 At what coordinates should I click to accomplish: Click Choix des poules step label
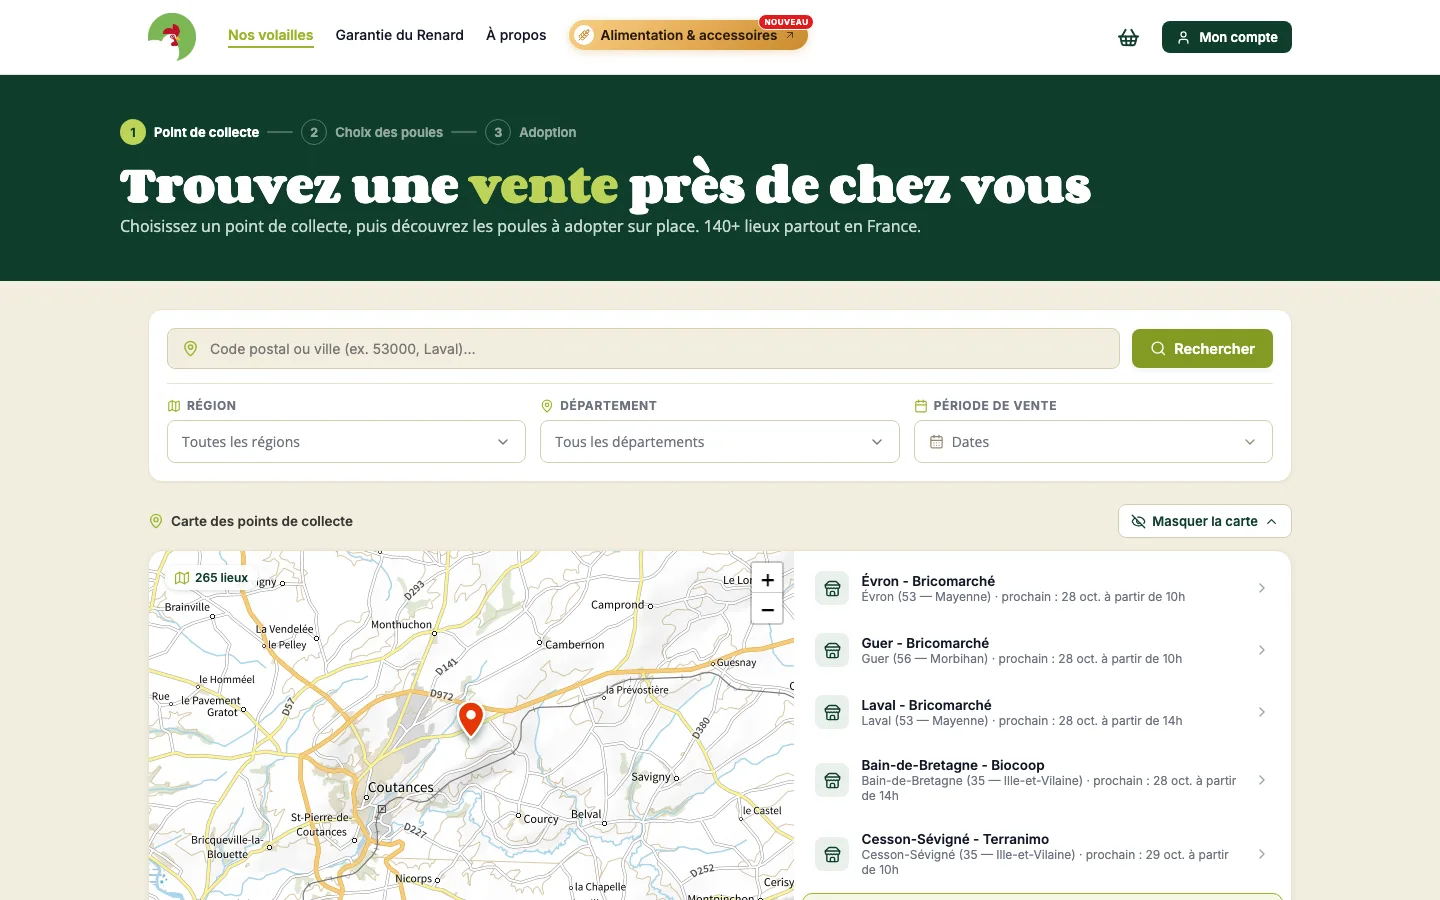[389, 132]
